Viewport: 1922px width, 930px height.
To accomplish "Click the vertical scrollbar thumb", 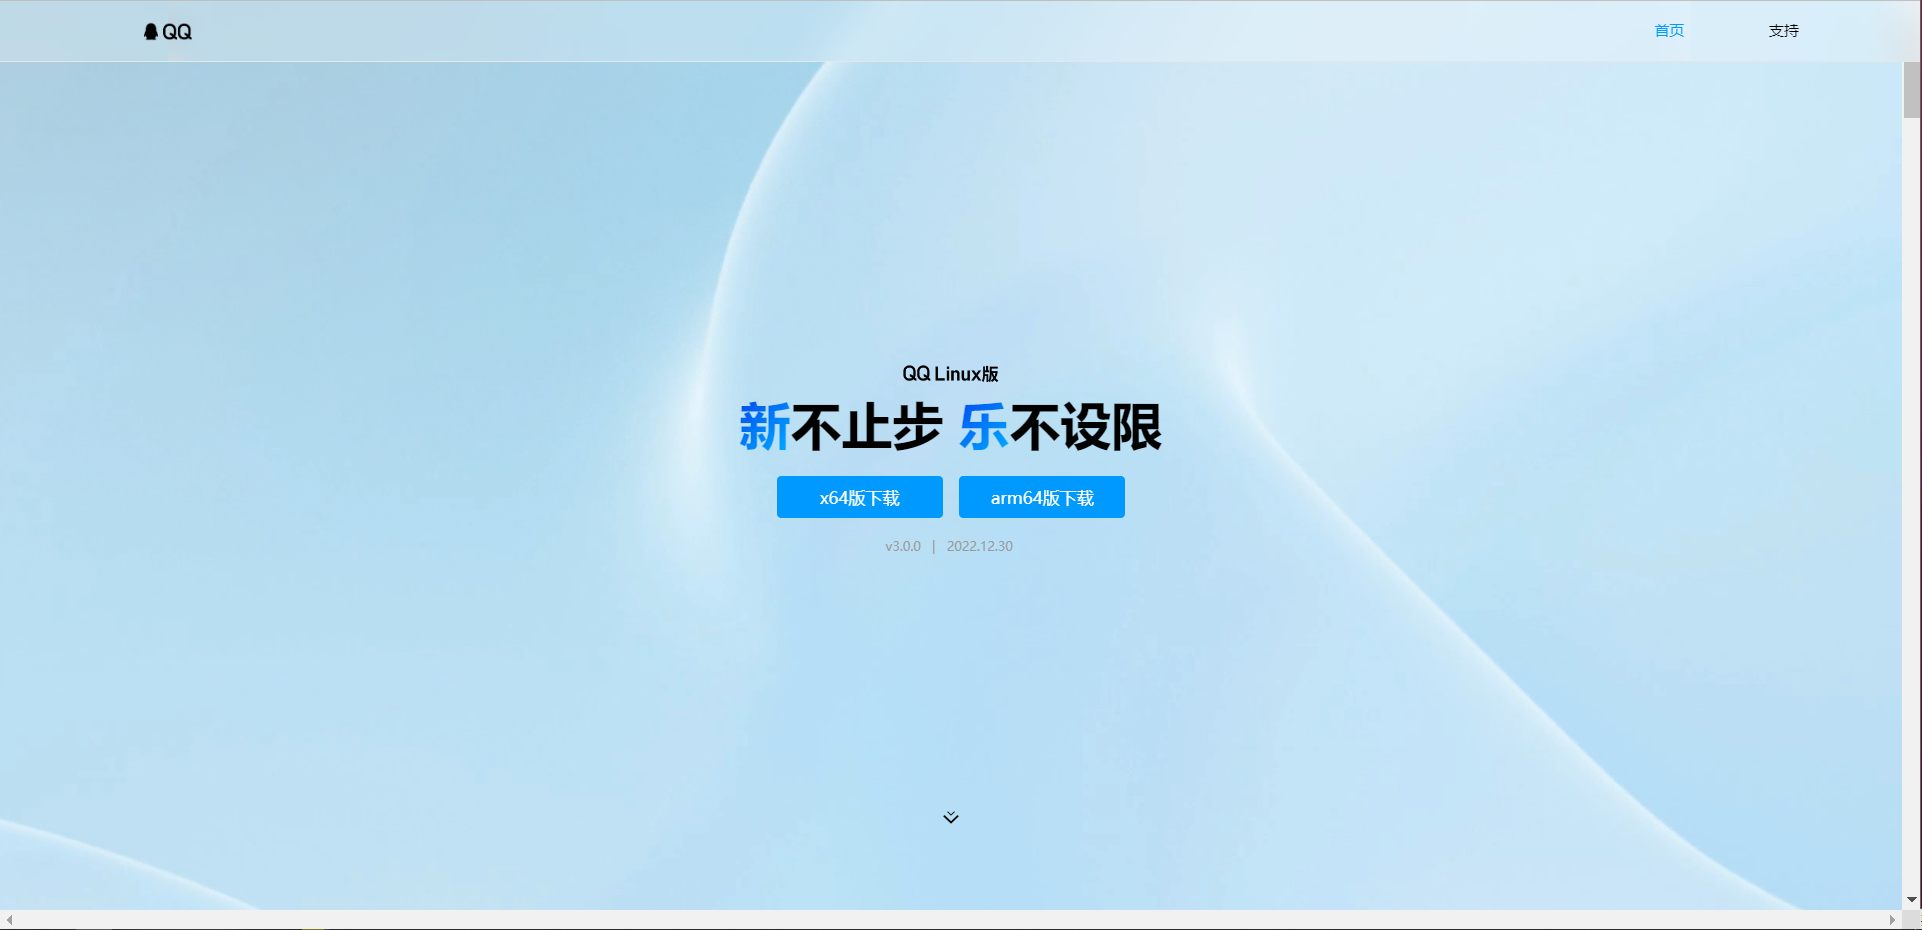I will coord(1912,90).
